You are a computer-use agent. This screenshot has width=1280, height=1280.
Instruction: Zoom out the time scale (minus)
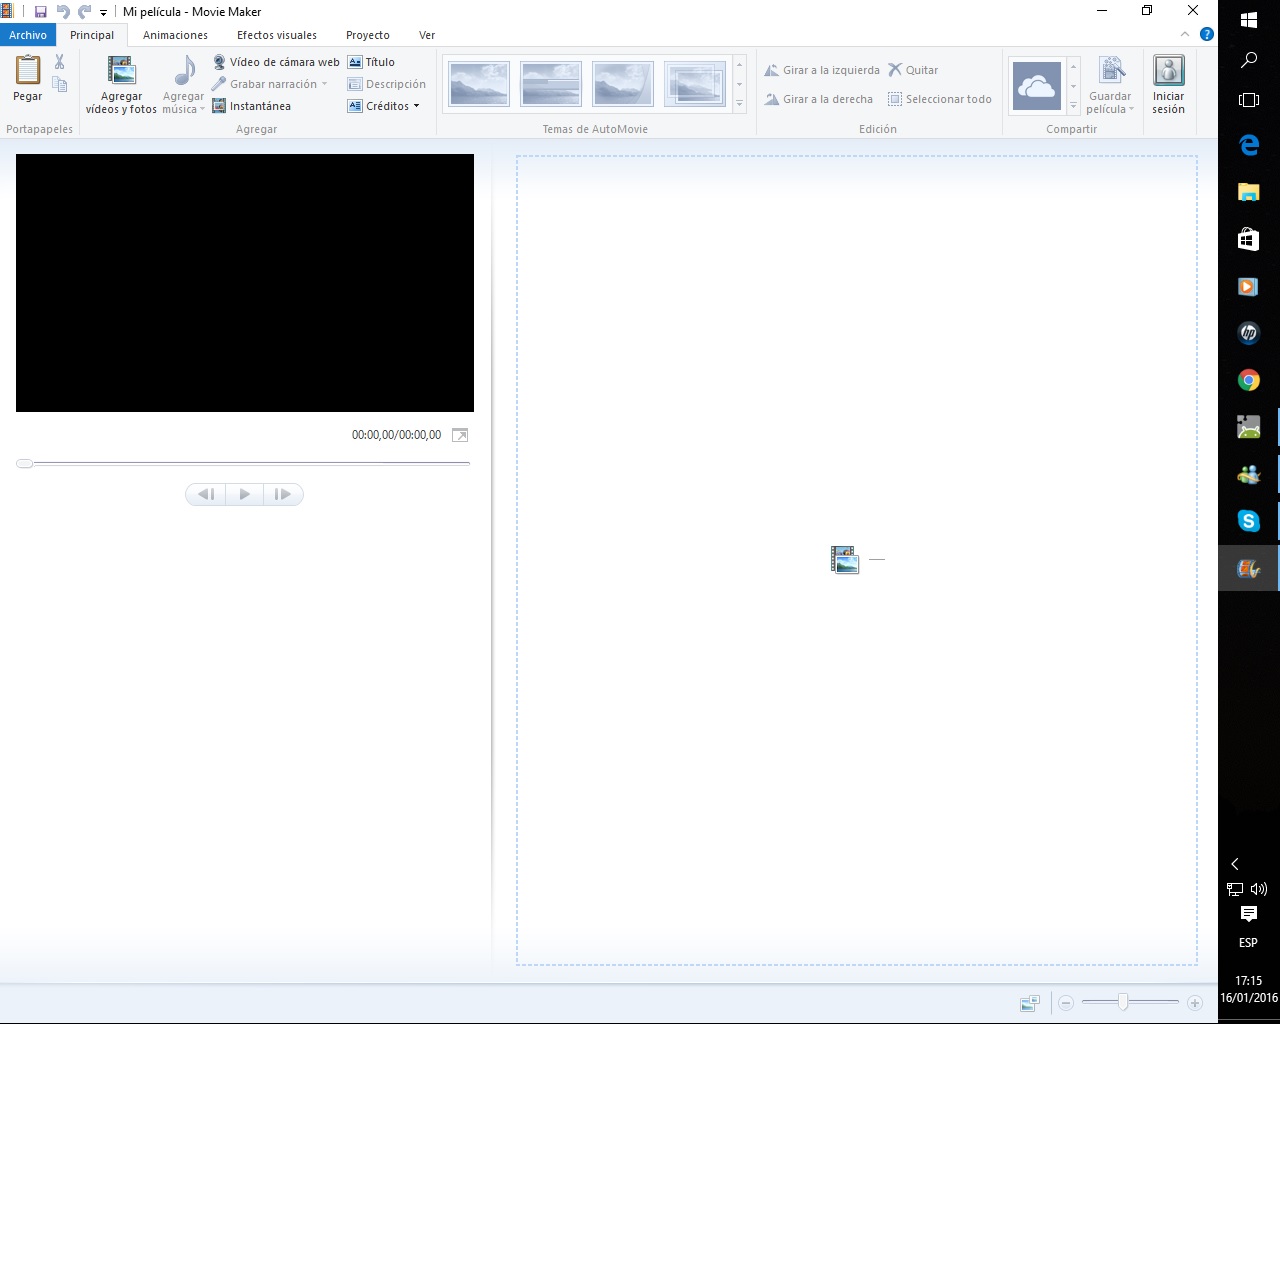click(1066, 1003)
